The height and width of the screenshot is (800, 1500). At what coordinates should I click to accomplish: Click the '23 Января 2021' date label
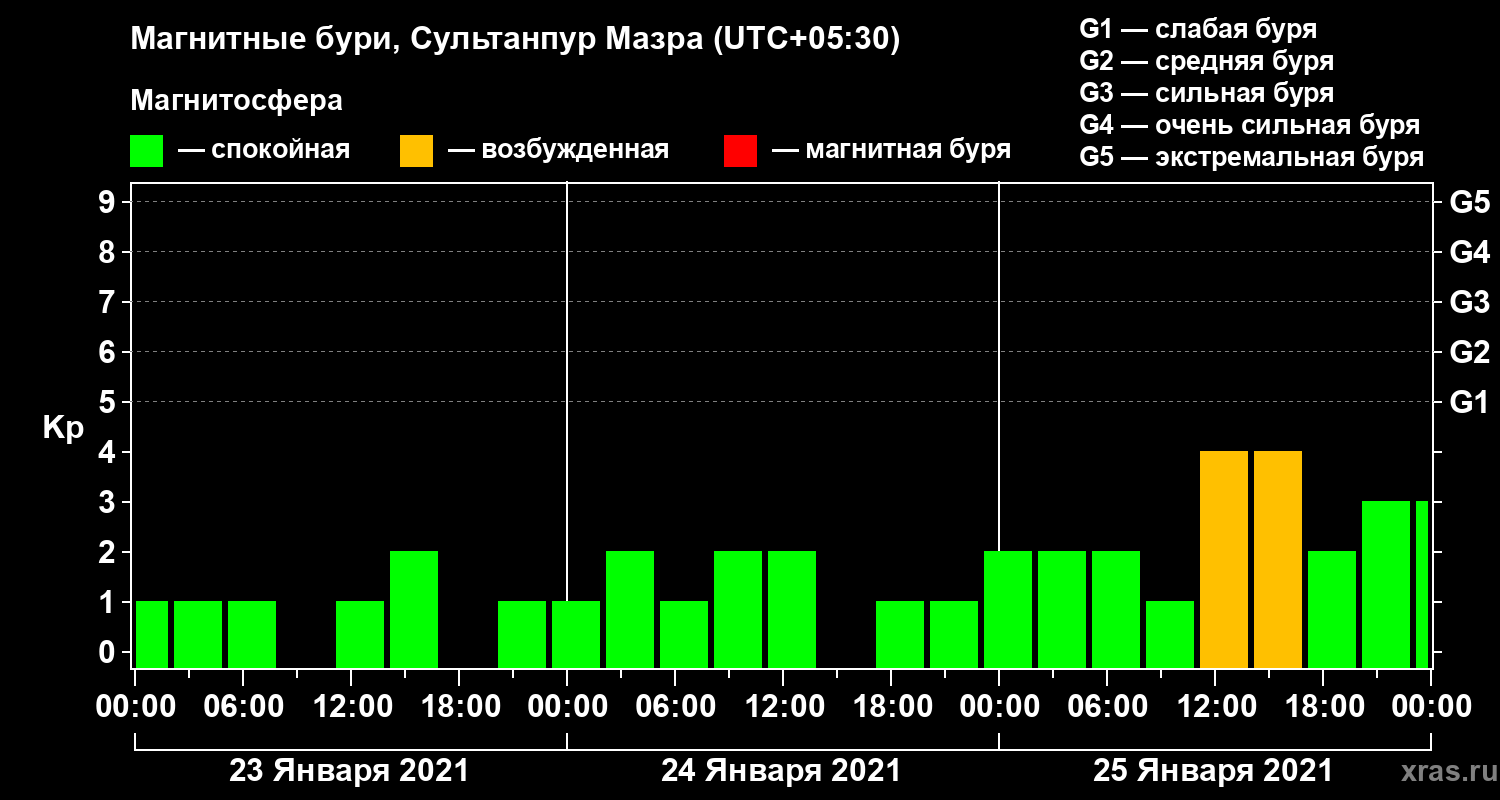pos(349,771)
